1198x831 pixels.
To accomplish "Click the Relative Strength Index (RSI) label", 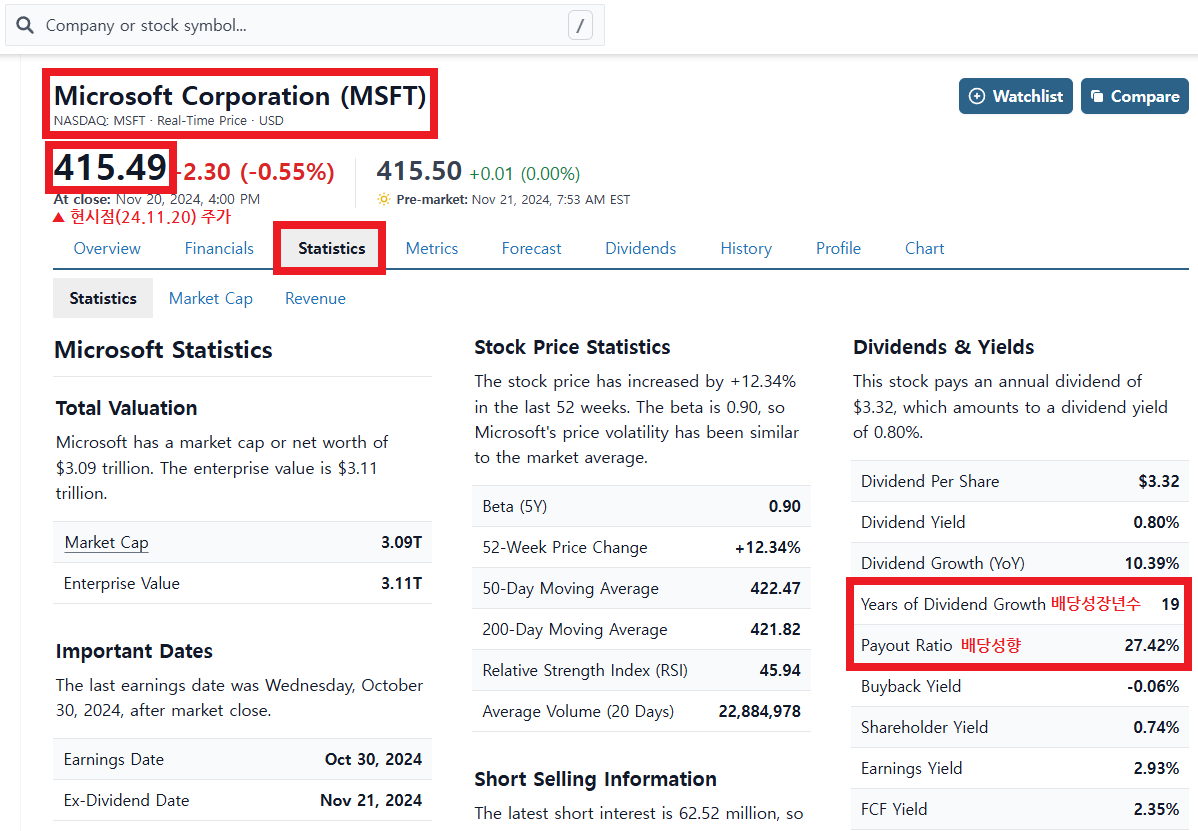I will click(584, 671).
